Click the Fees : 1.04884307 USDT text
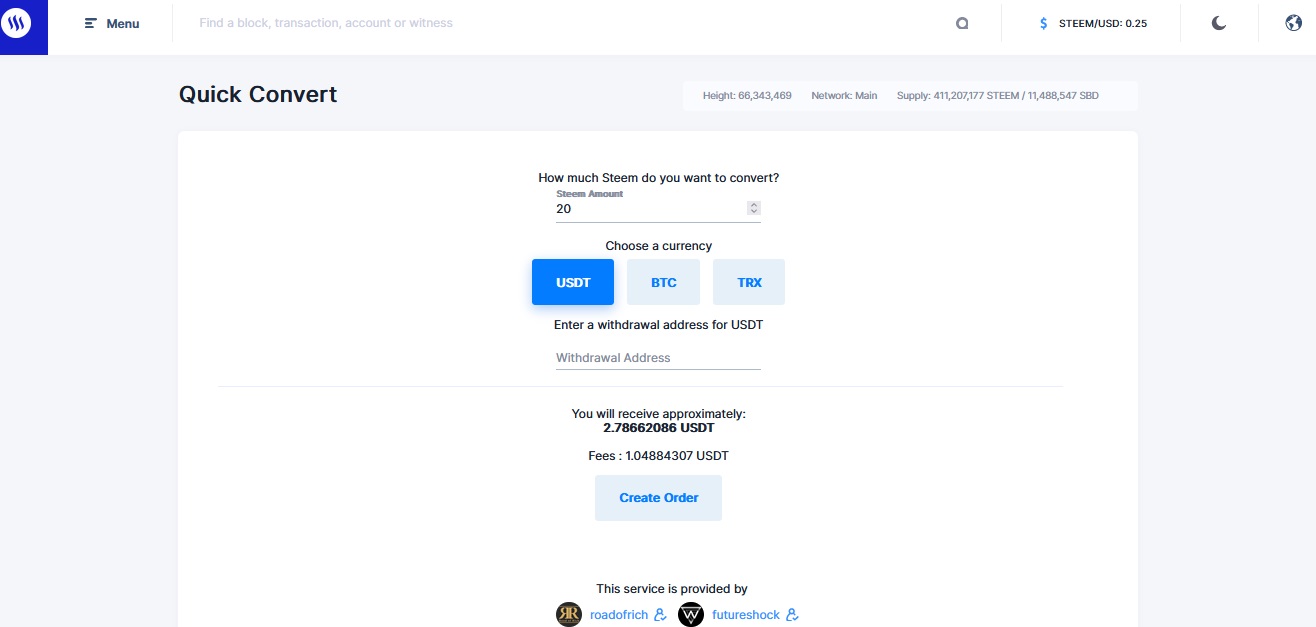The width and height of the screenshot is (1316, 627). [x=658, y=455]
